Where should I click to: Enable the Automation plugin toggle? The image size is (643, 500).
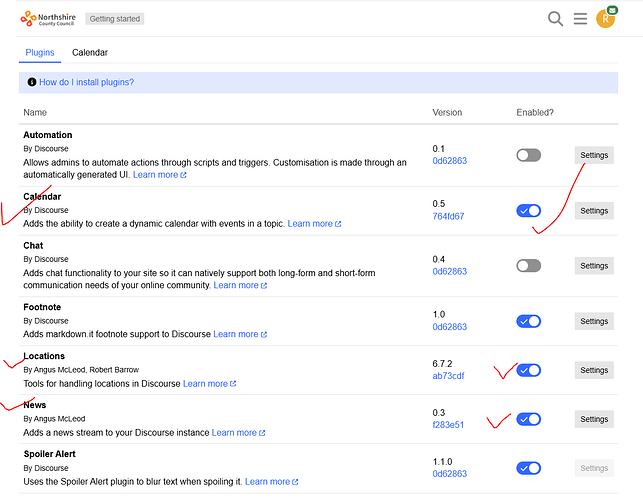[x=529, y=155]
